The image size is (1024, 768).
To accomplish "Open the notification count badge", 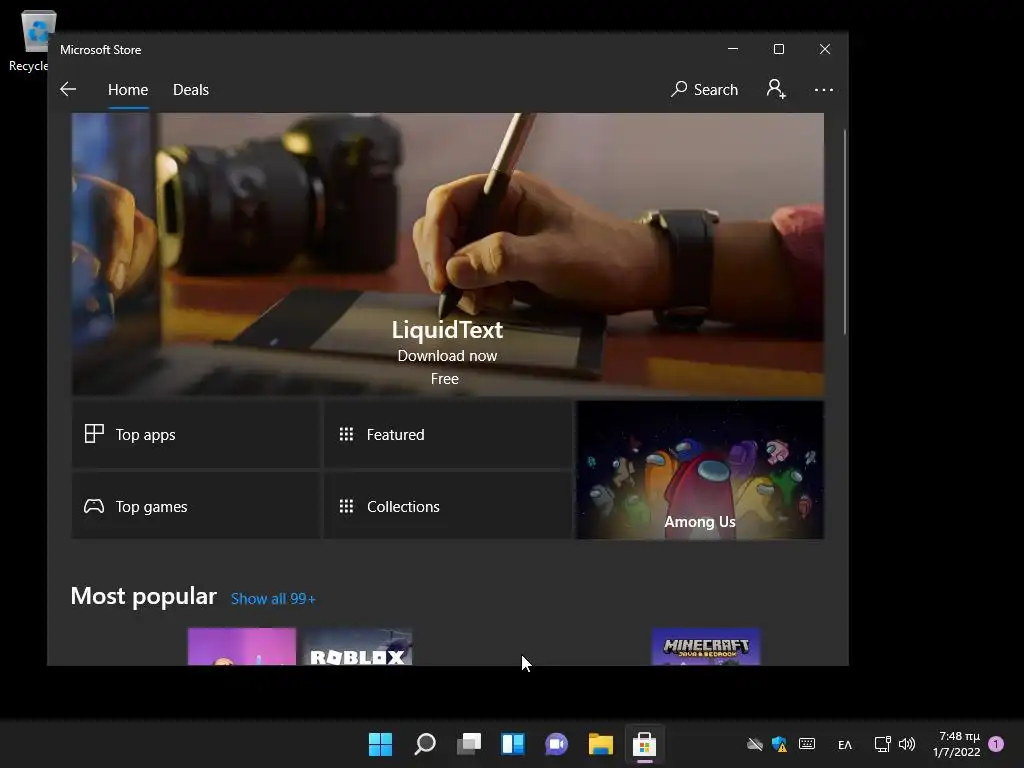I will coord(996,743).
